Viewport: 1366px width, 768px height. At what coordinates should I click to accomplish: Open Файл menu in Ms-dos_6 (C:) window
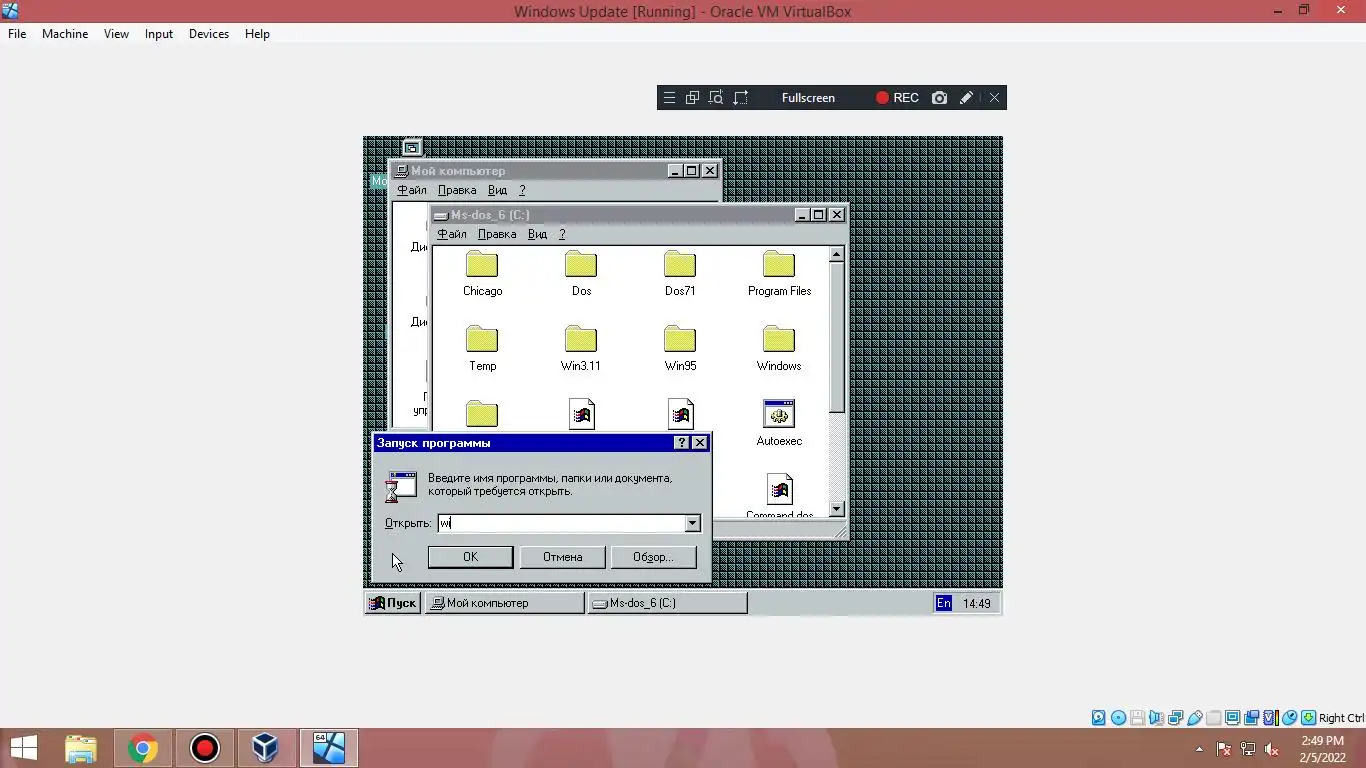click(452, 234)
